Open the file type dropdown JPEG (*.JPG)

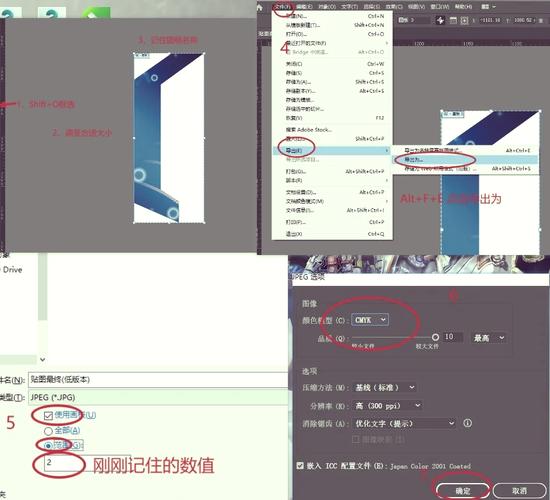click(158, 398)
